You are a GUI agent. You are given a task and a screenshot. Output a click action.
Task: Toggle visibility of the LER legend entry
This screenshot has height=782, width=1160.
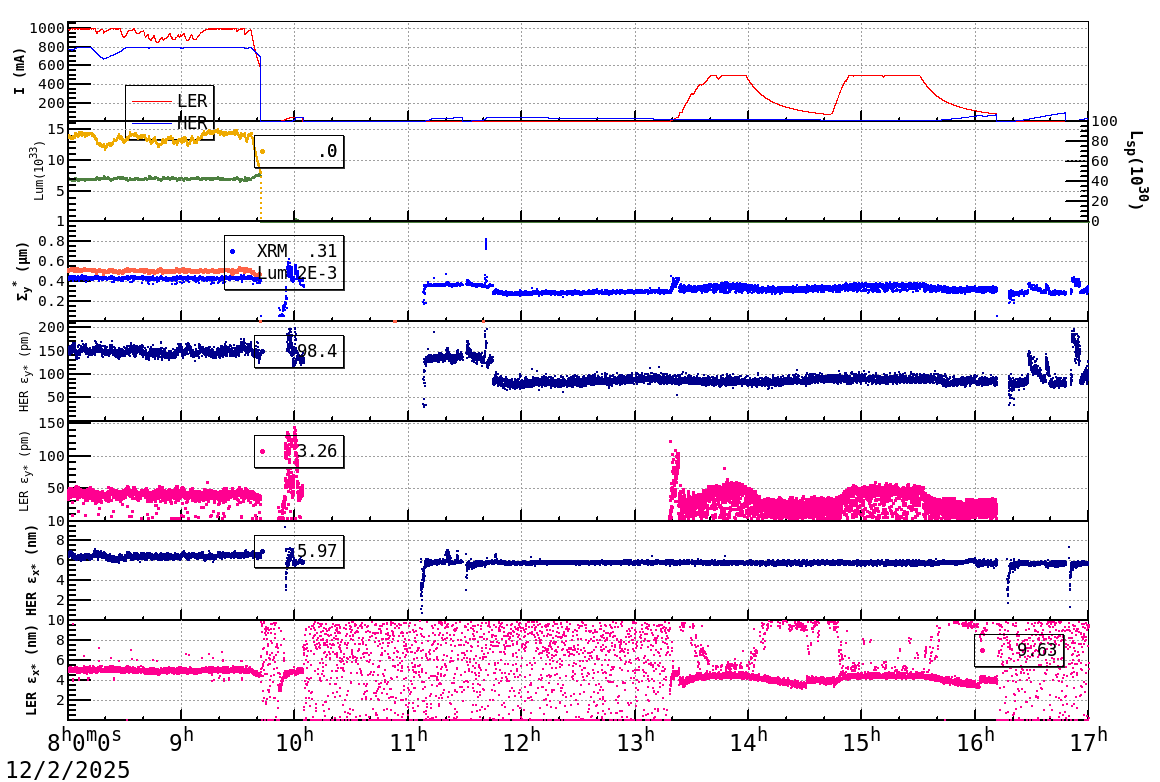point(193,100)
